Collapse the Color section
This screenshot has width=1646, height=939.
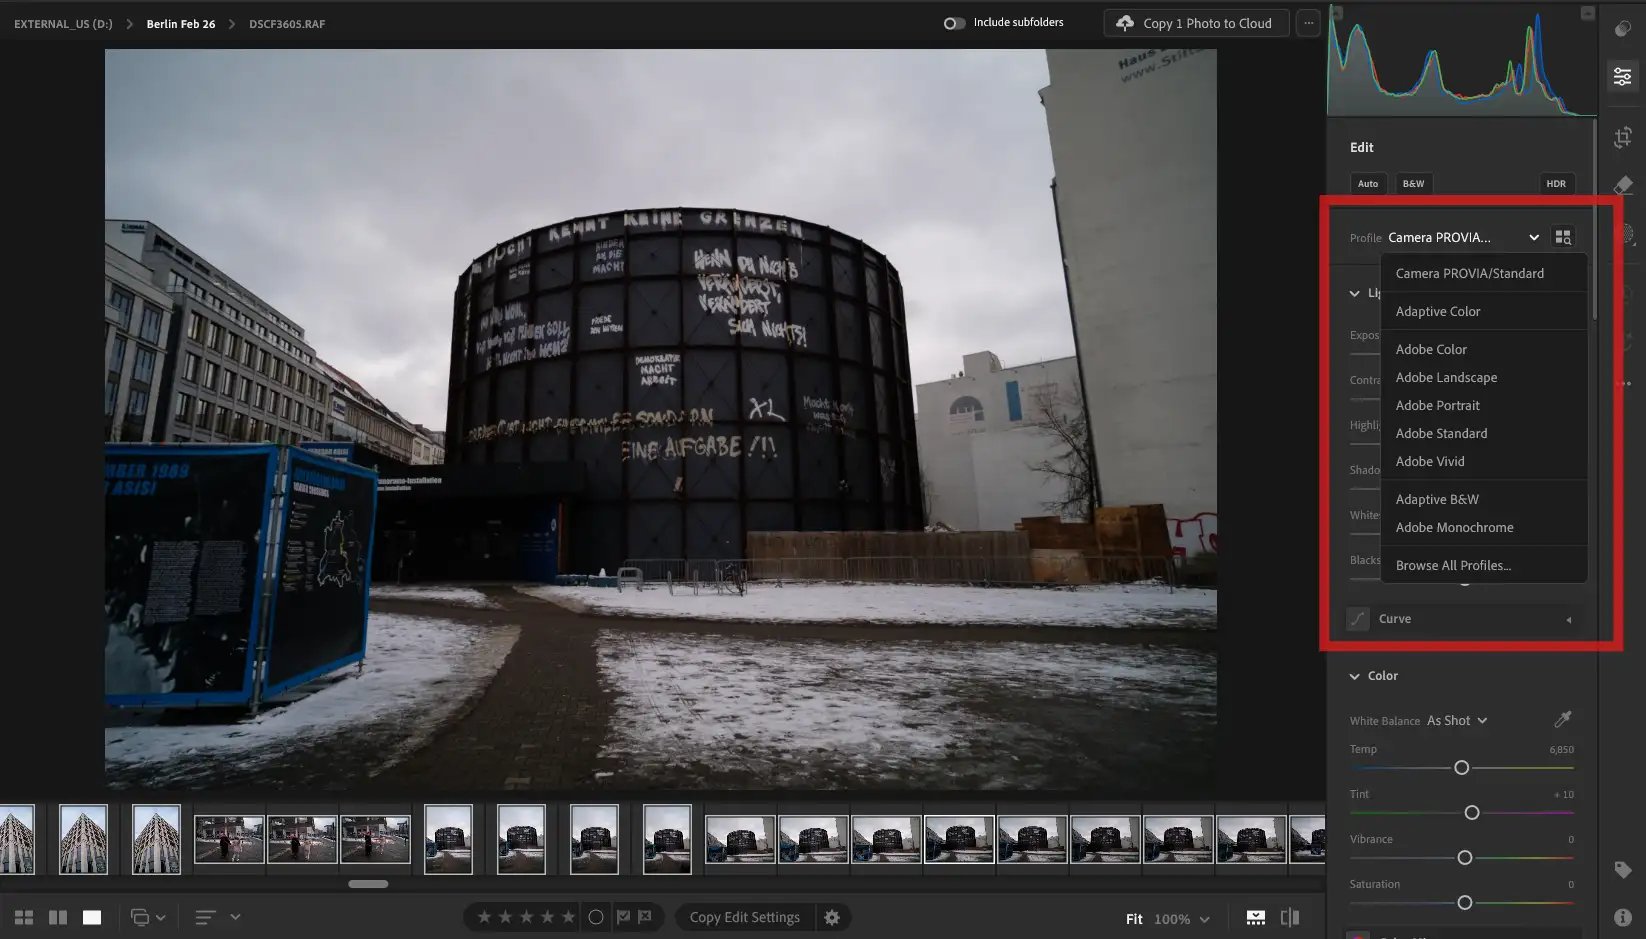[x=1355, y=676]
